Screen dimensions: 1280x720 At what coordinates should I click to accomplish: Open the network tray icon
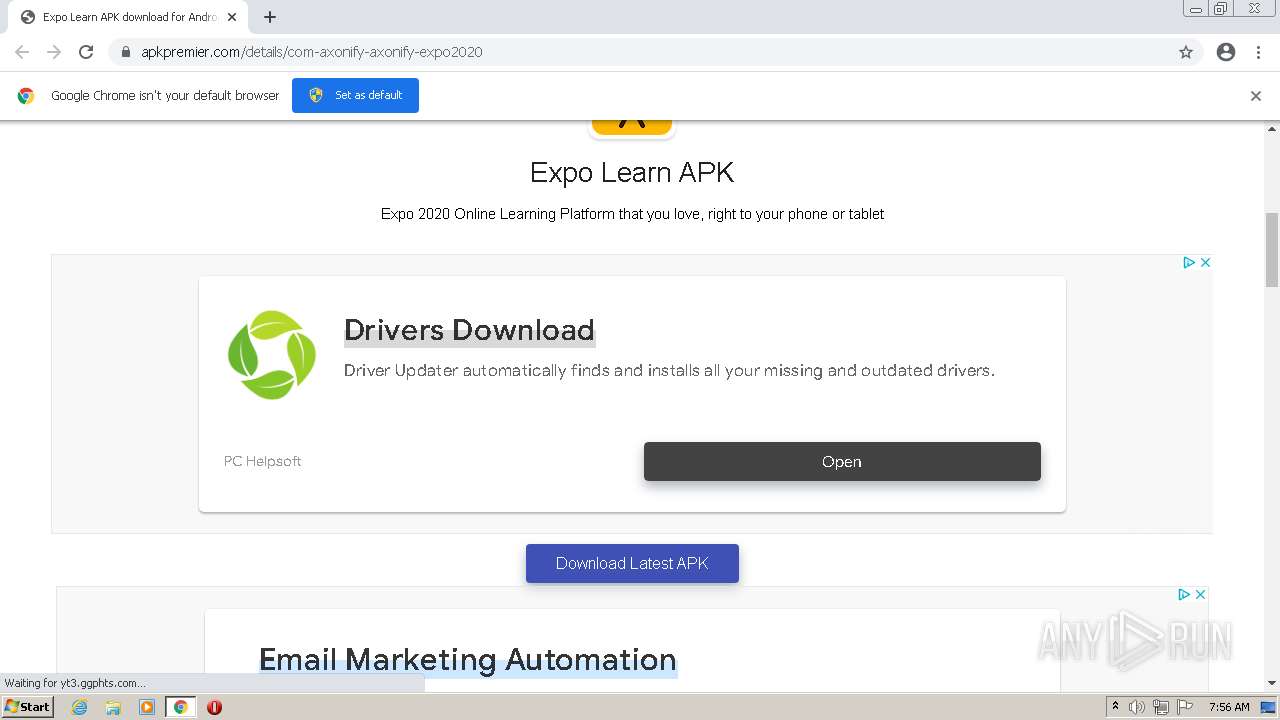1161,707
